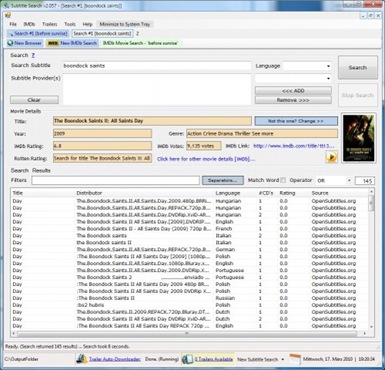The image size is (385, 370).
Task: Click the movie poster thumbnail
Action: click(x=359, y=138)
